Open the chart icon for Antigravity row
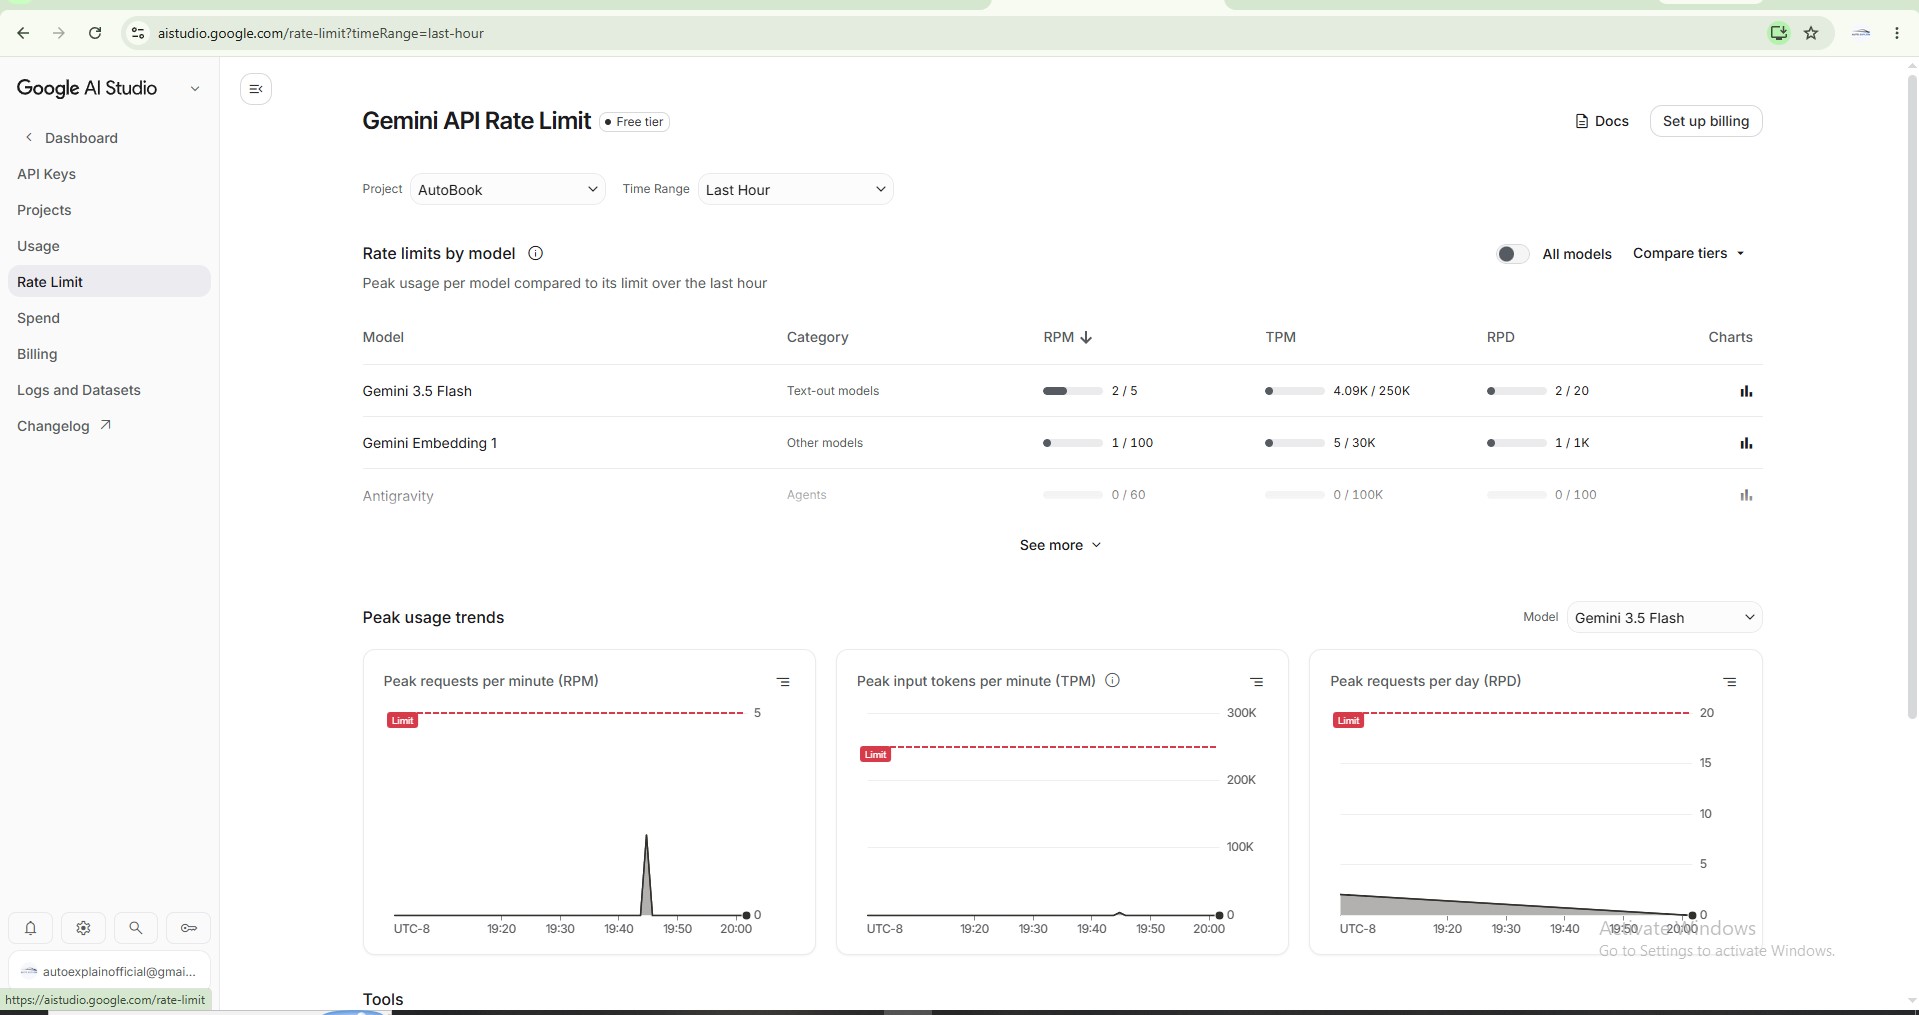The width and height of the screenshot is (1919, 1015). [1746, 495]
